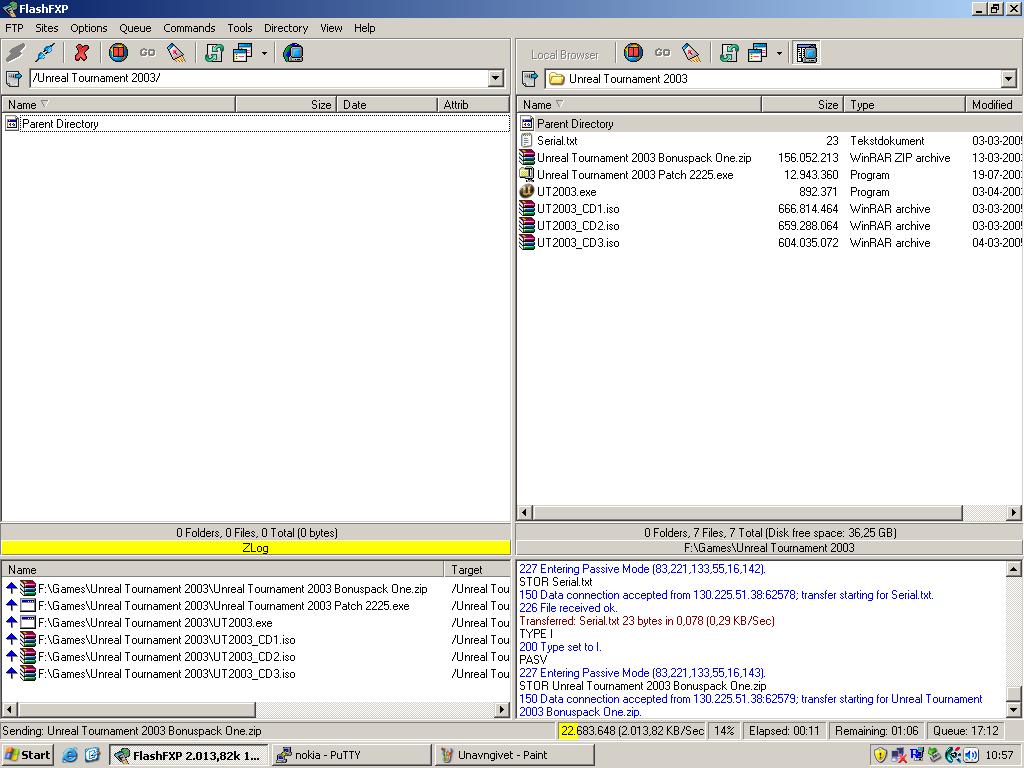Open the Sites menu

pos(46,28)
